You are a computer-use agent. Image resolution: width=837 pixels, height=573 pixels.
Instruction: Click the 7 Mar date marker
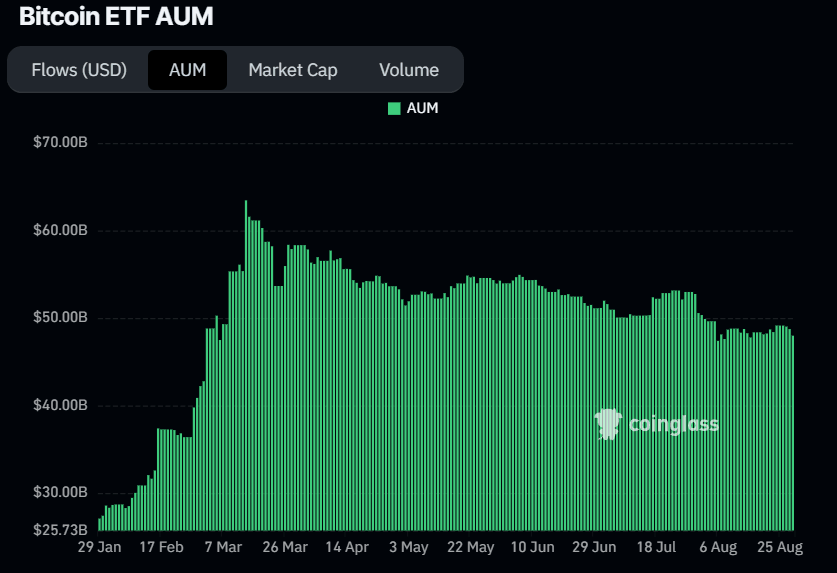[x=222, y=548]
